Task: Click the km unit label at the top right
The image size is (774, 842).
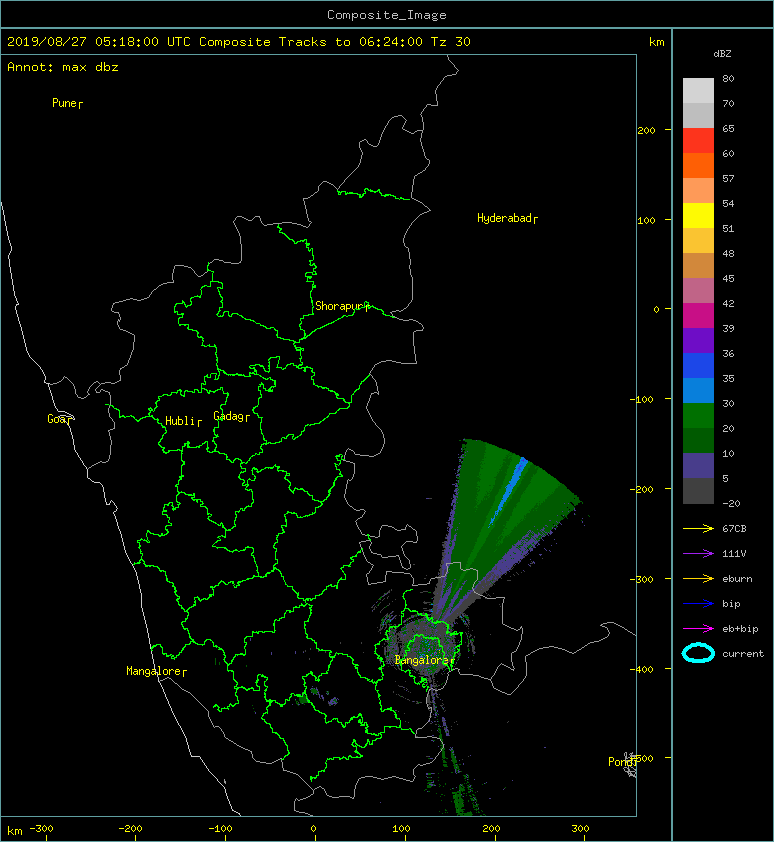Action: coord(657,42)
